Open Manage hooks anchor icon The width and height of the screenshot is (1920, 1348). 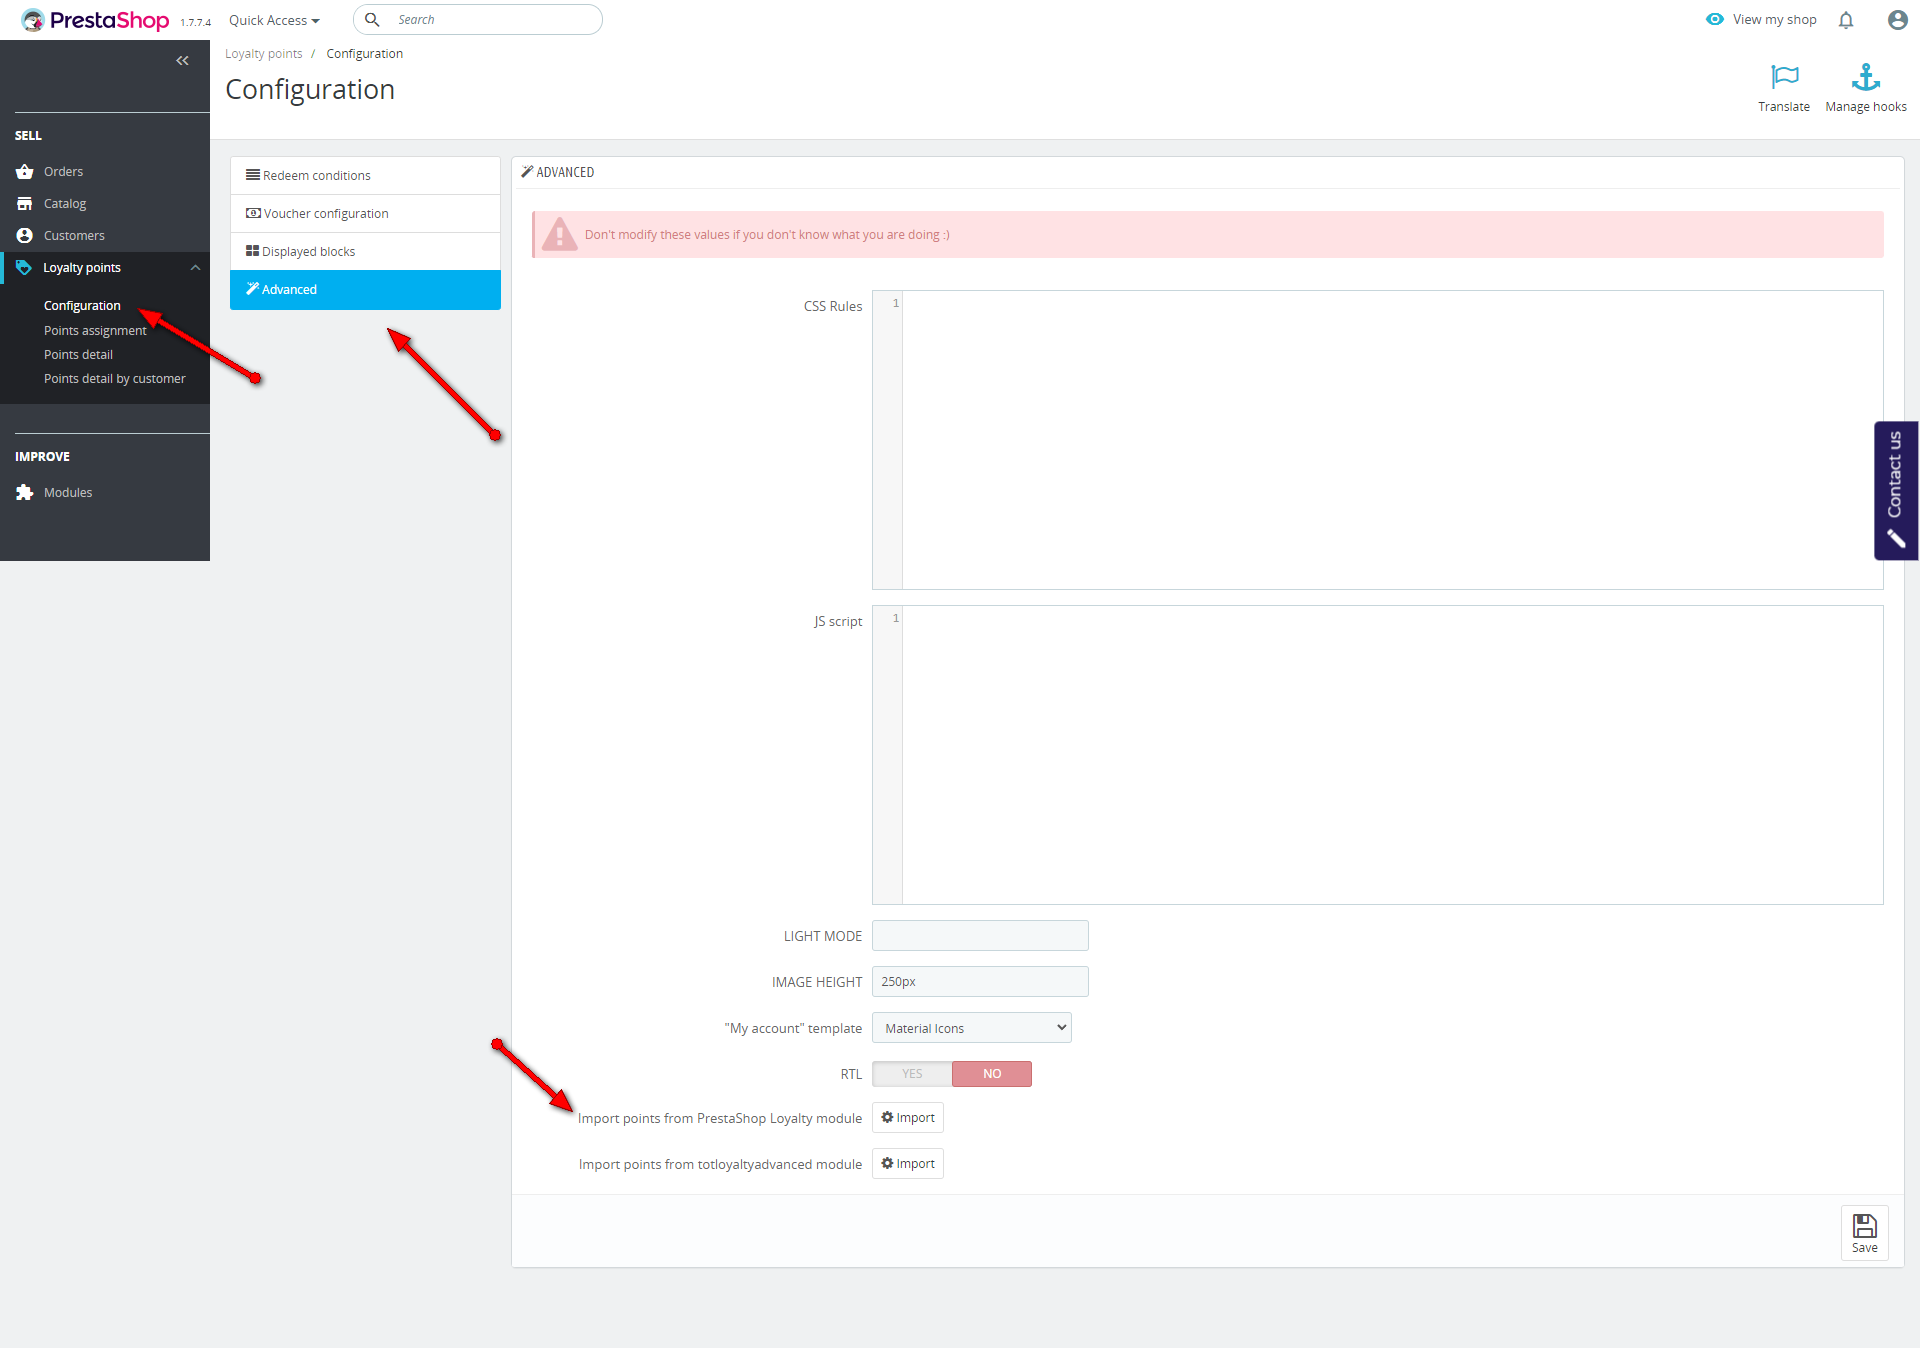click(1865, 78)
